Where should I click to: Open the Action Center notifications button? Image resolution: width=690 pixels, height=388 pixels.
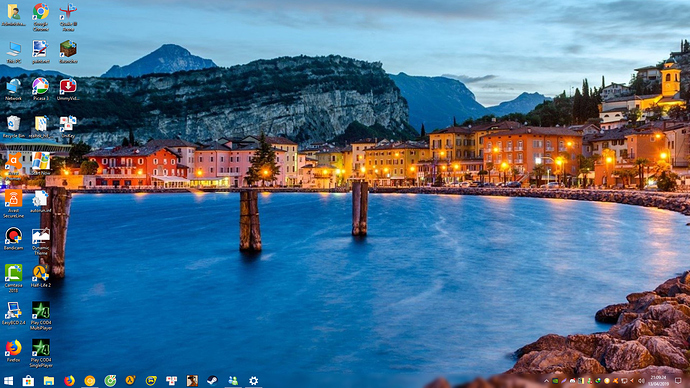pyautogui.click(x=678, y=381)
